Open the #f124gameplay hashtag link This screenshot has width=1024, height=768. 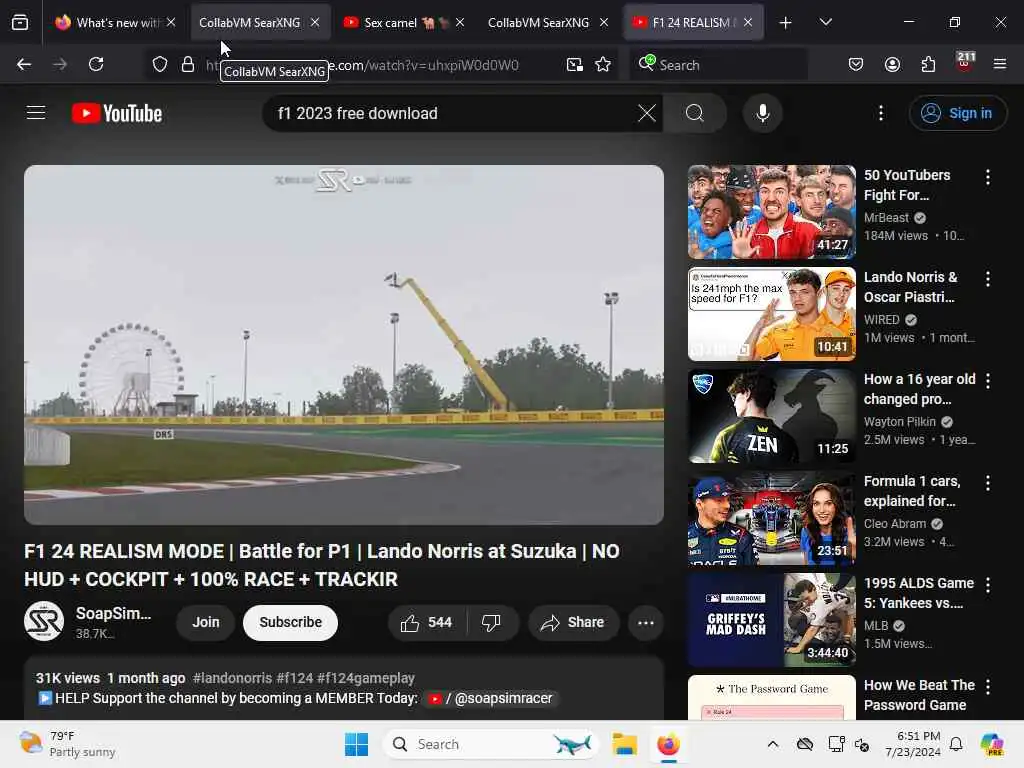(366, 678)
